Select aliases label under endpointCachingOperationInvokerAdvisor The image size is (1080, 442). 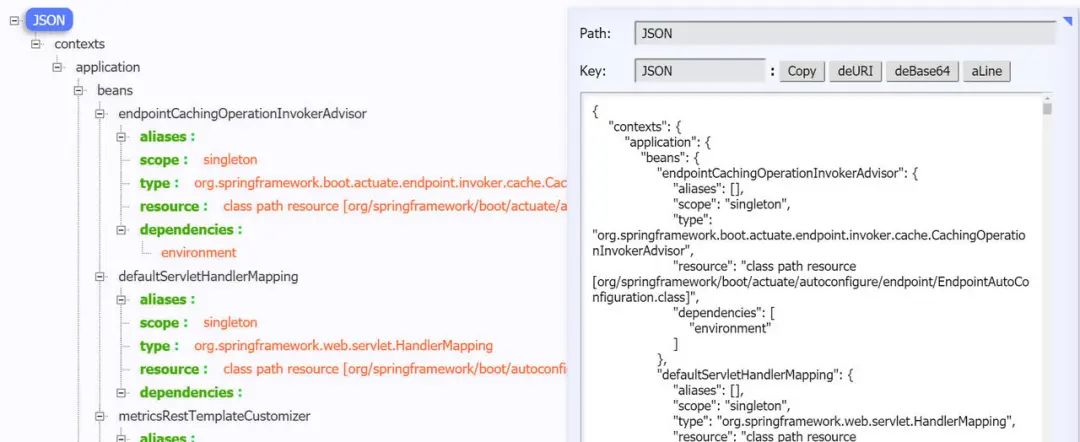point(167,137)
